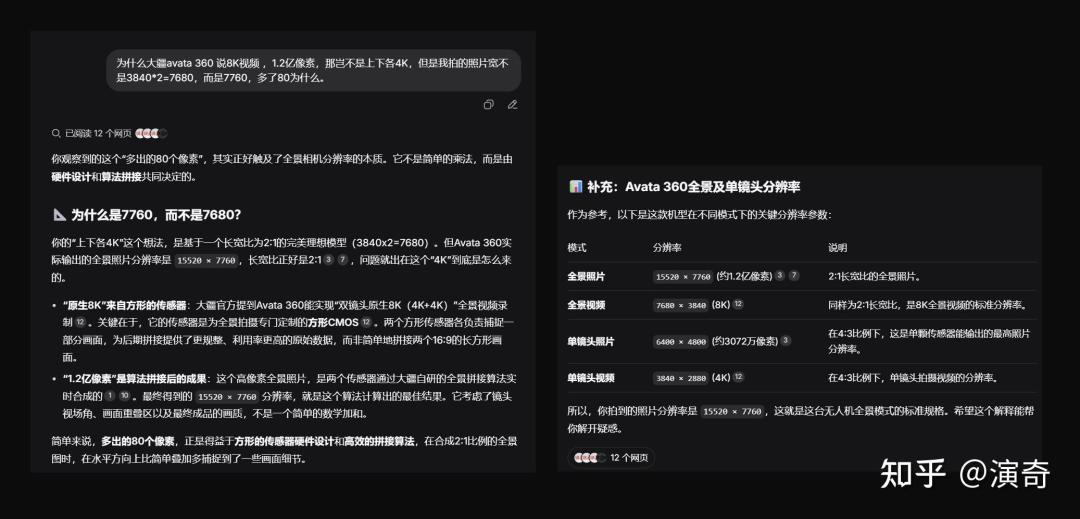Viewport: 1080px width, 519px height.
Task: Select the 单镜头照片 row label
Action: tap(591, 341)
